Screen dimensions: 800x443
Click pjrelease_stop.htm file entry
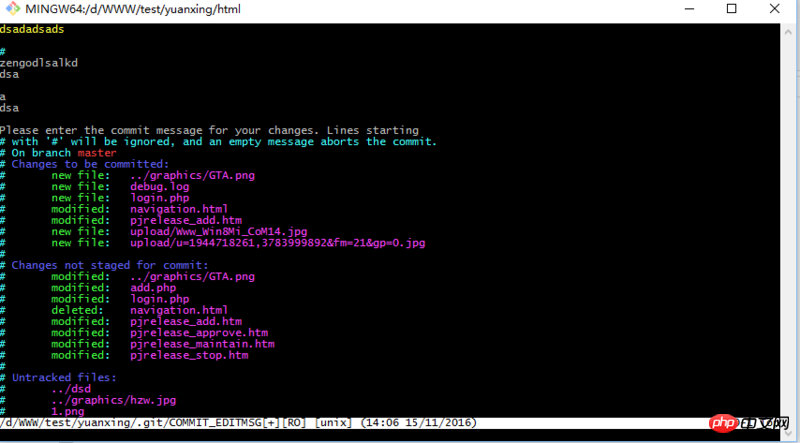[189, 355]
